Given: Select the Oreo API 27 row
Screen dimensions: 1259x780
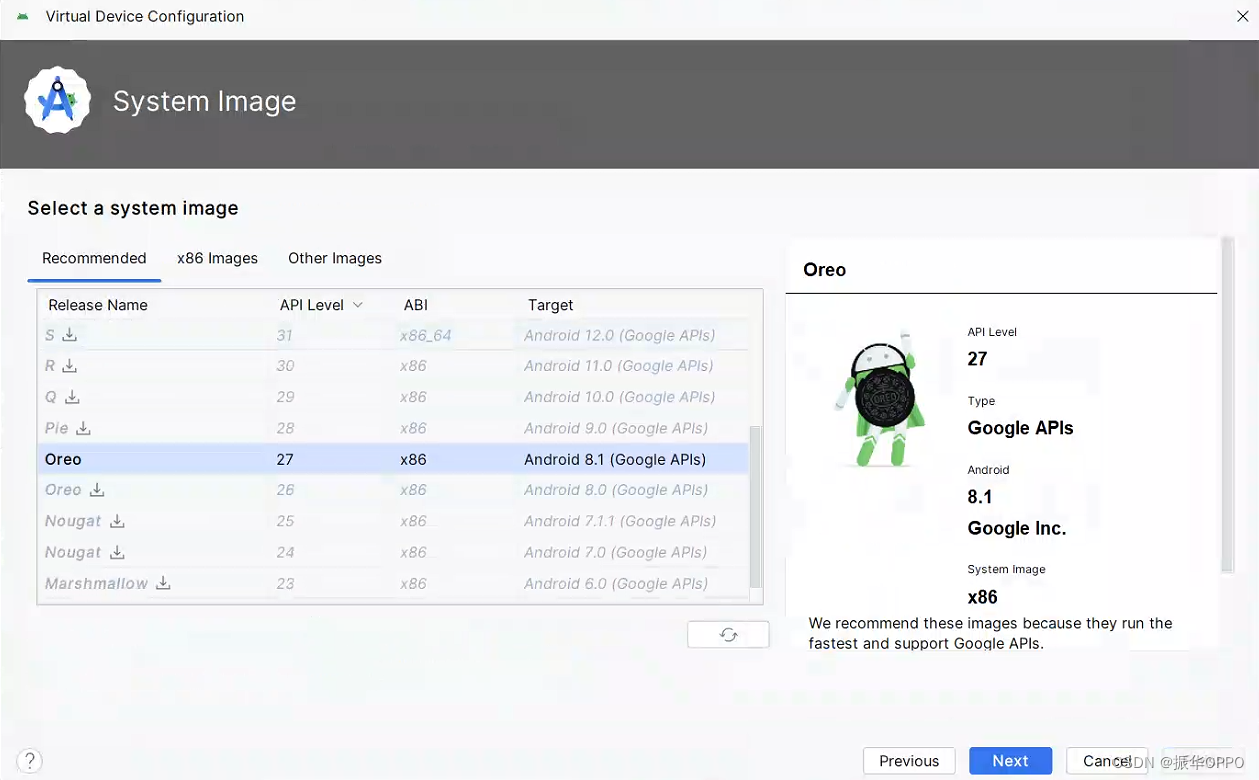Looking at the screenshot, I should click(393, 459).
